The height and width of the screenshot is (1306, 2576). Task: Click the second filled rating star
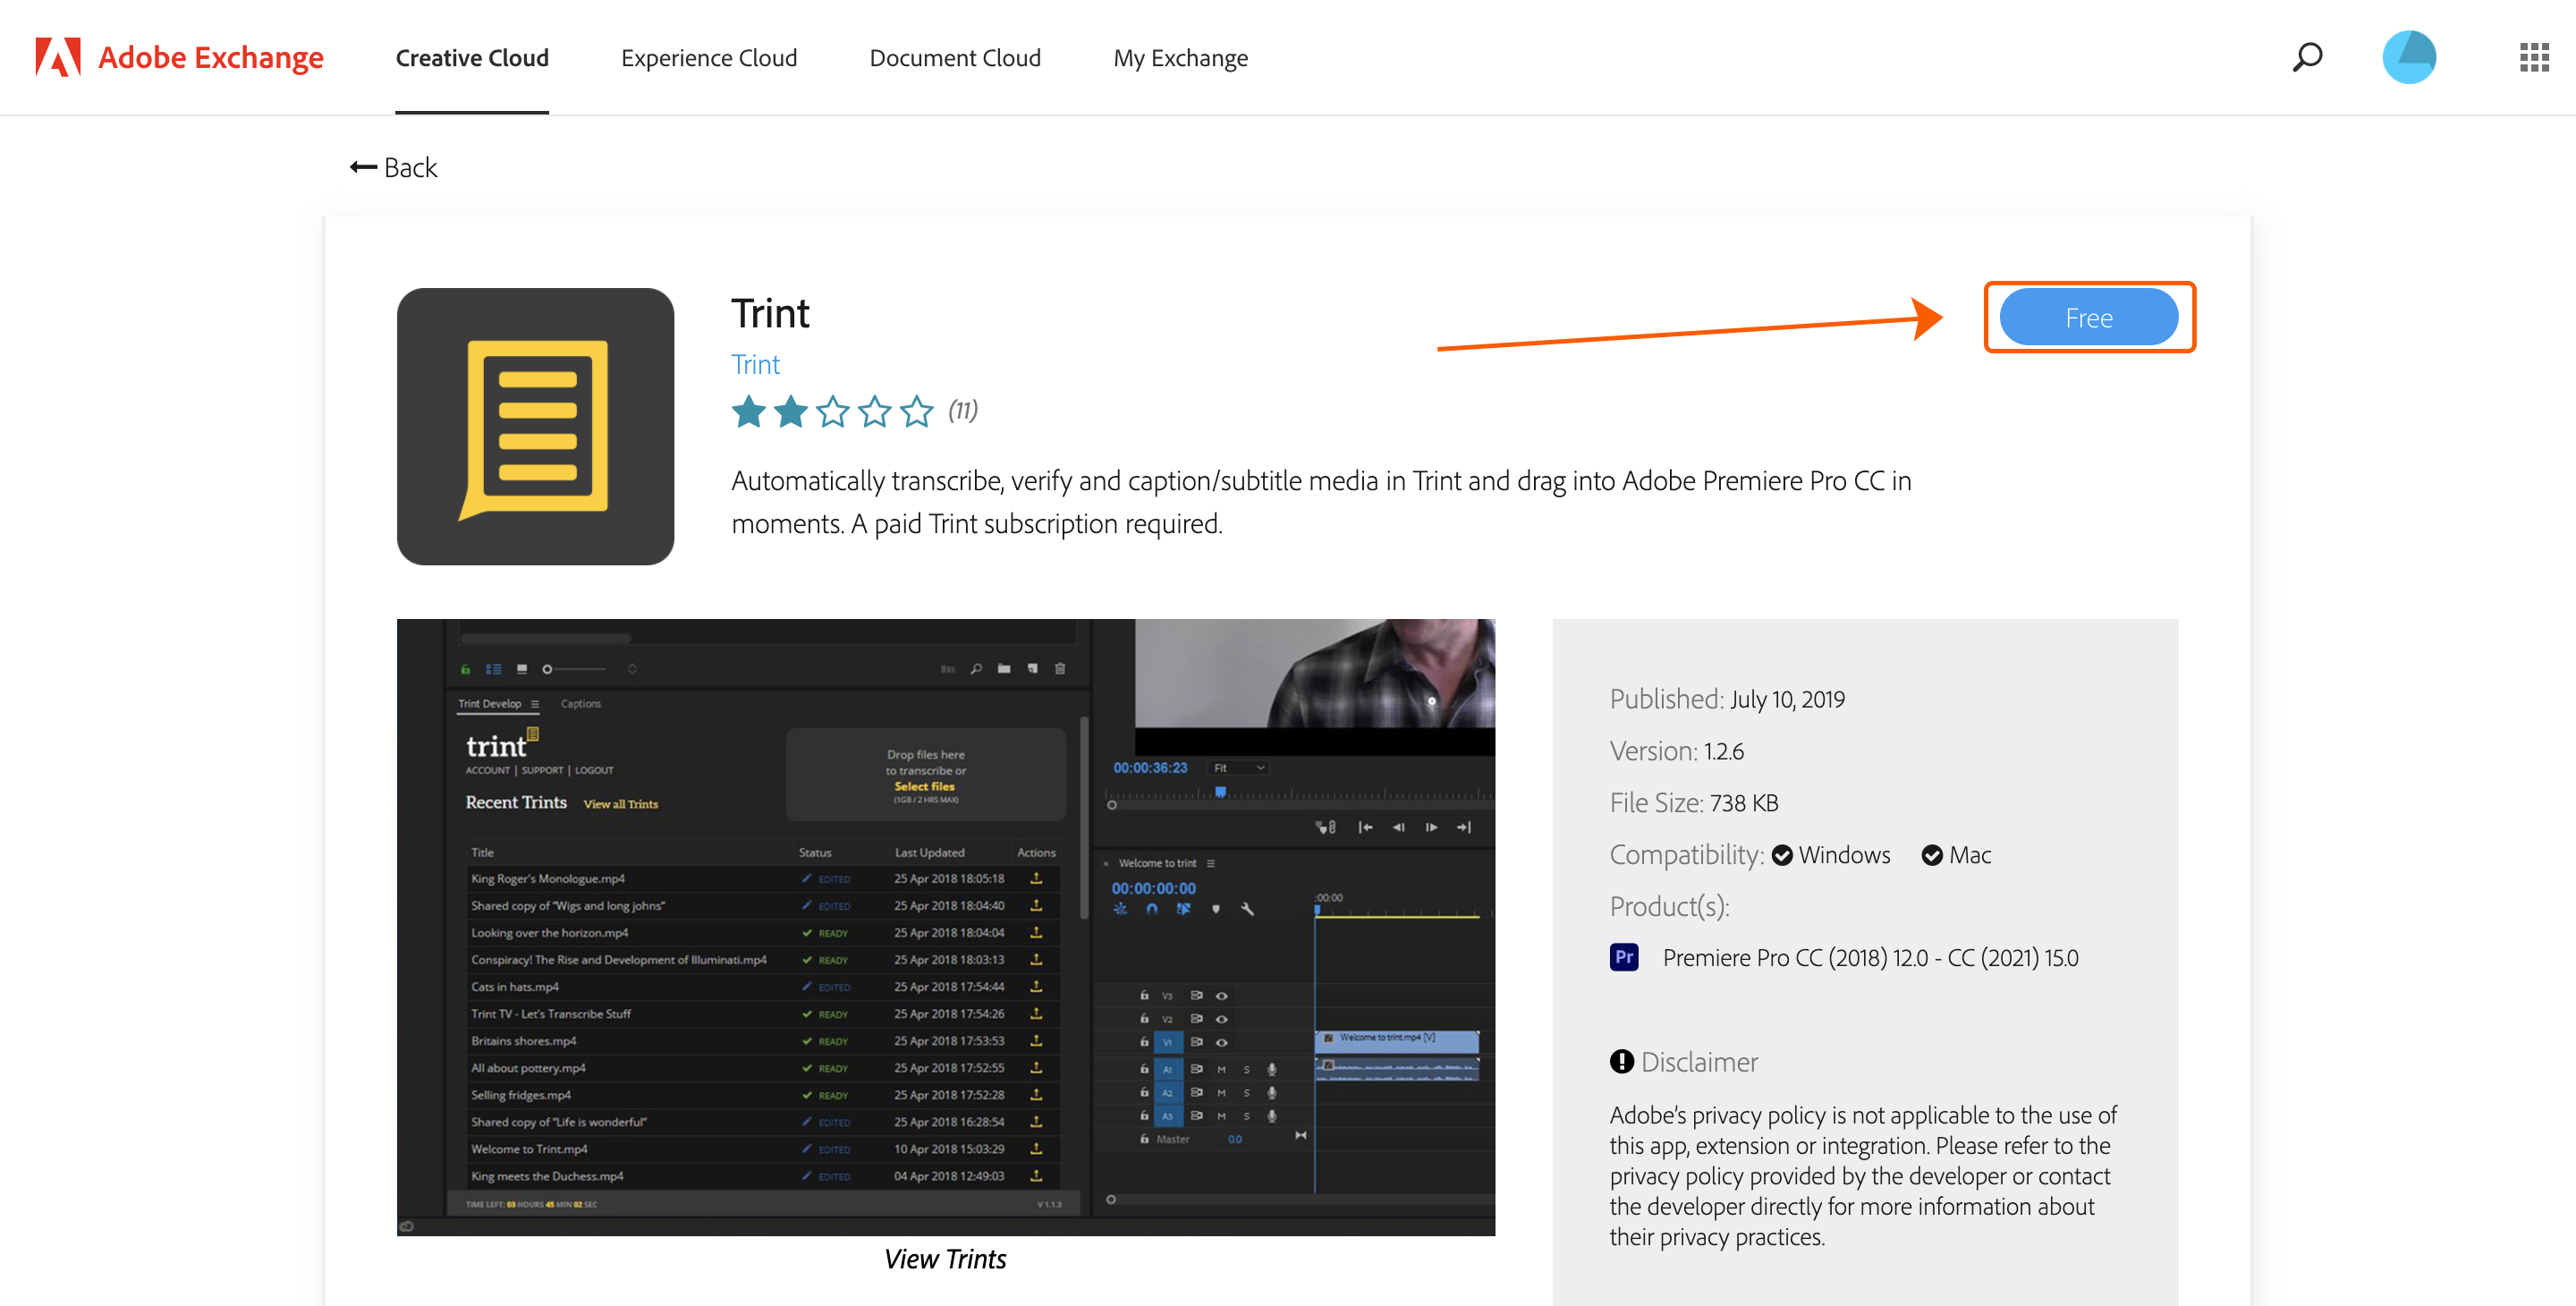coord(790,411)
